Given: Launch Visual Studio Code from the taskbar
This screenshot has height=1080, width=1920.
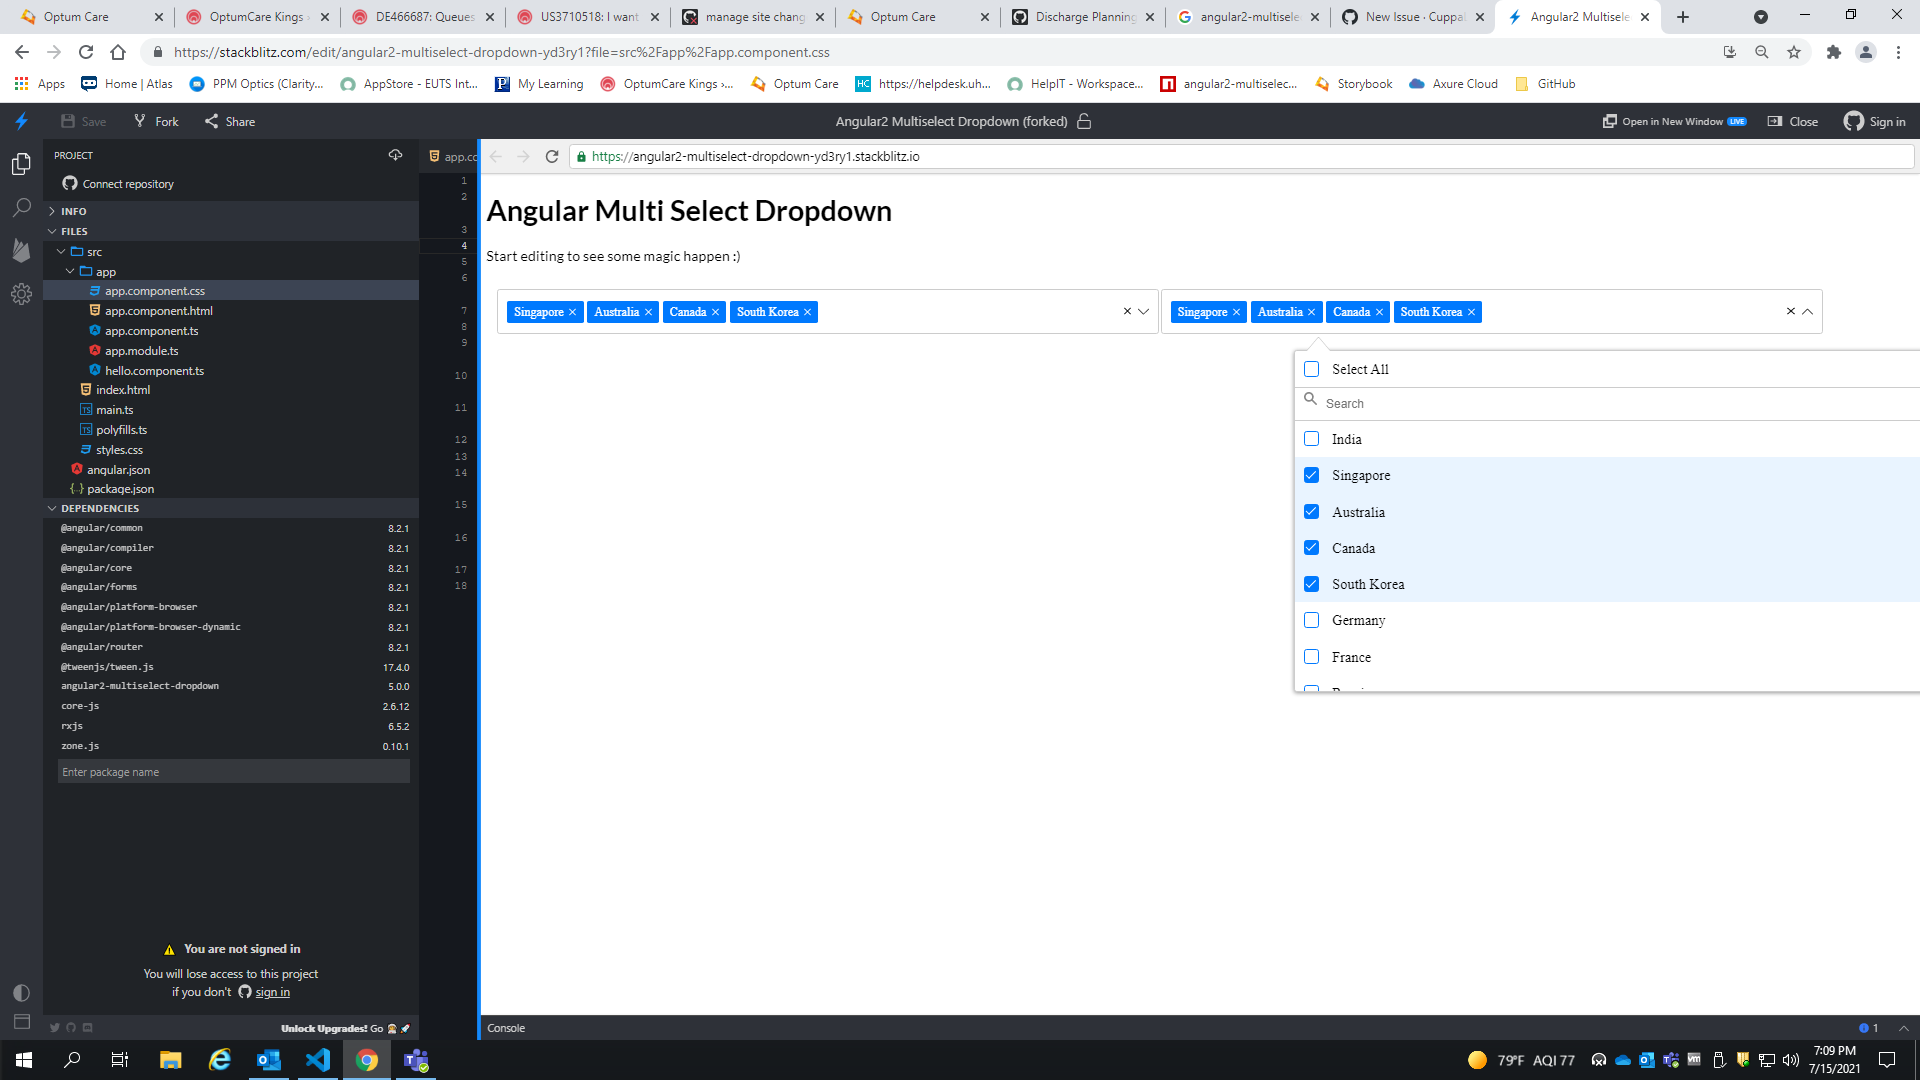Looking at the screenshot, I should click(318, 1059).
